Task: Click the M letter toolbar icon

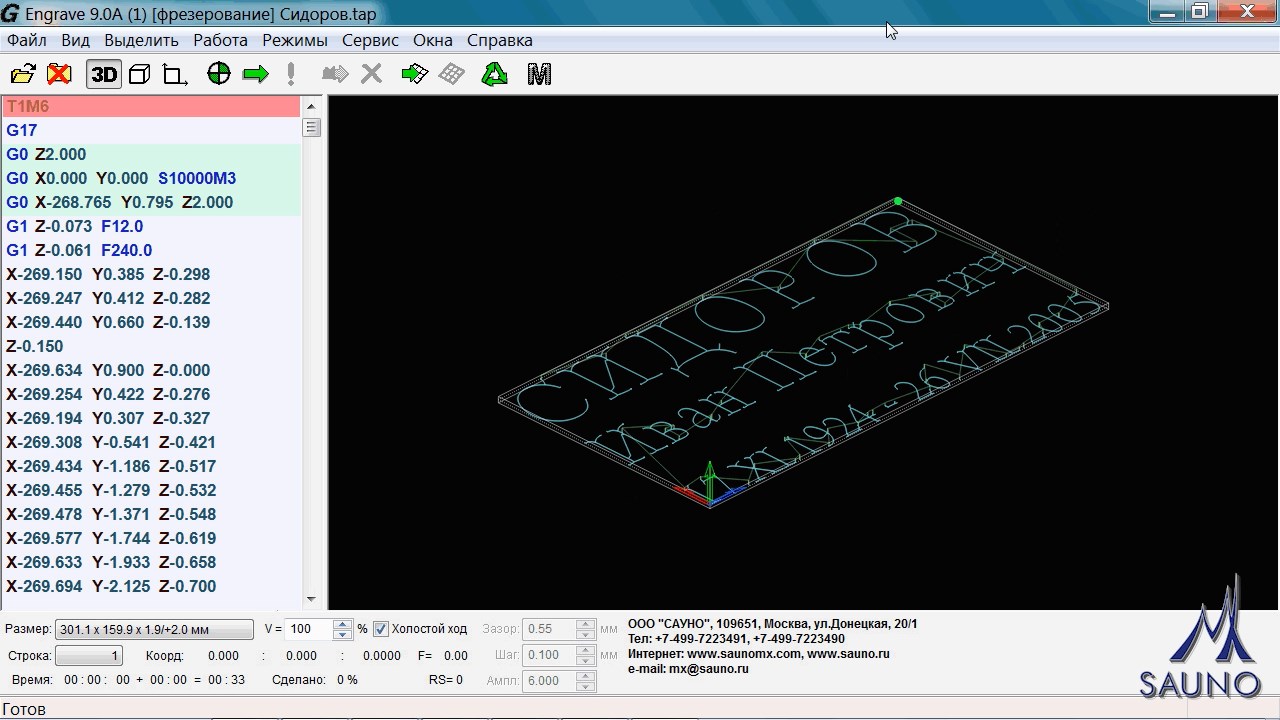Action: pos(539,74)
